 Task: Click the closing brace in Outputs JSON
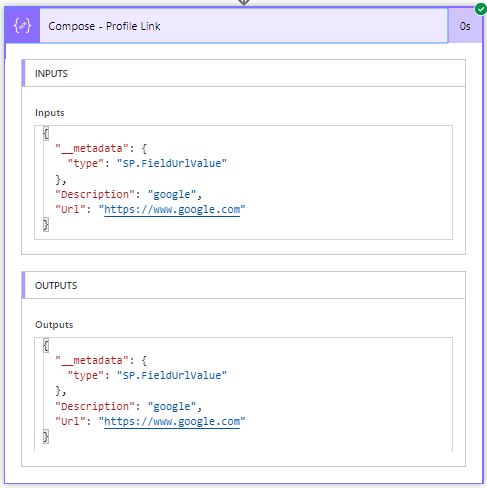(x=46, y=436)
